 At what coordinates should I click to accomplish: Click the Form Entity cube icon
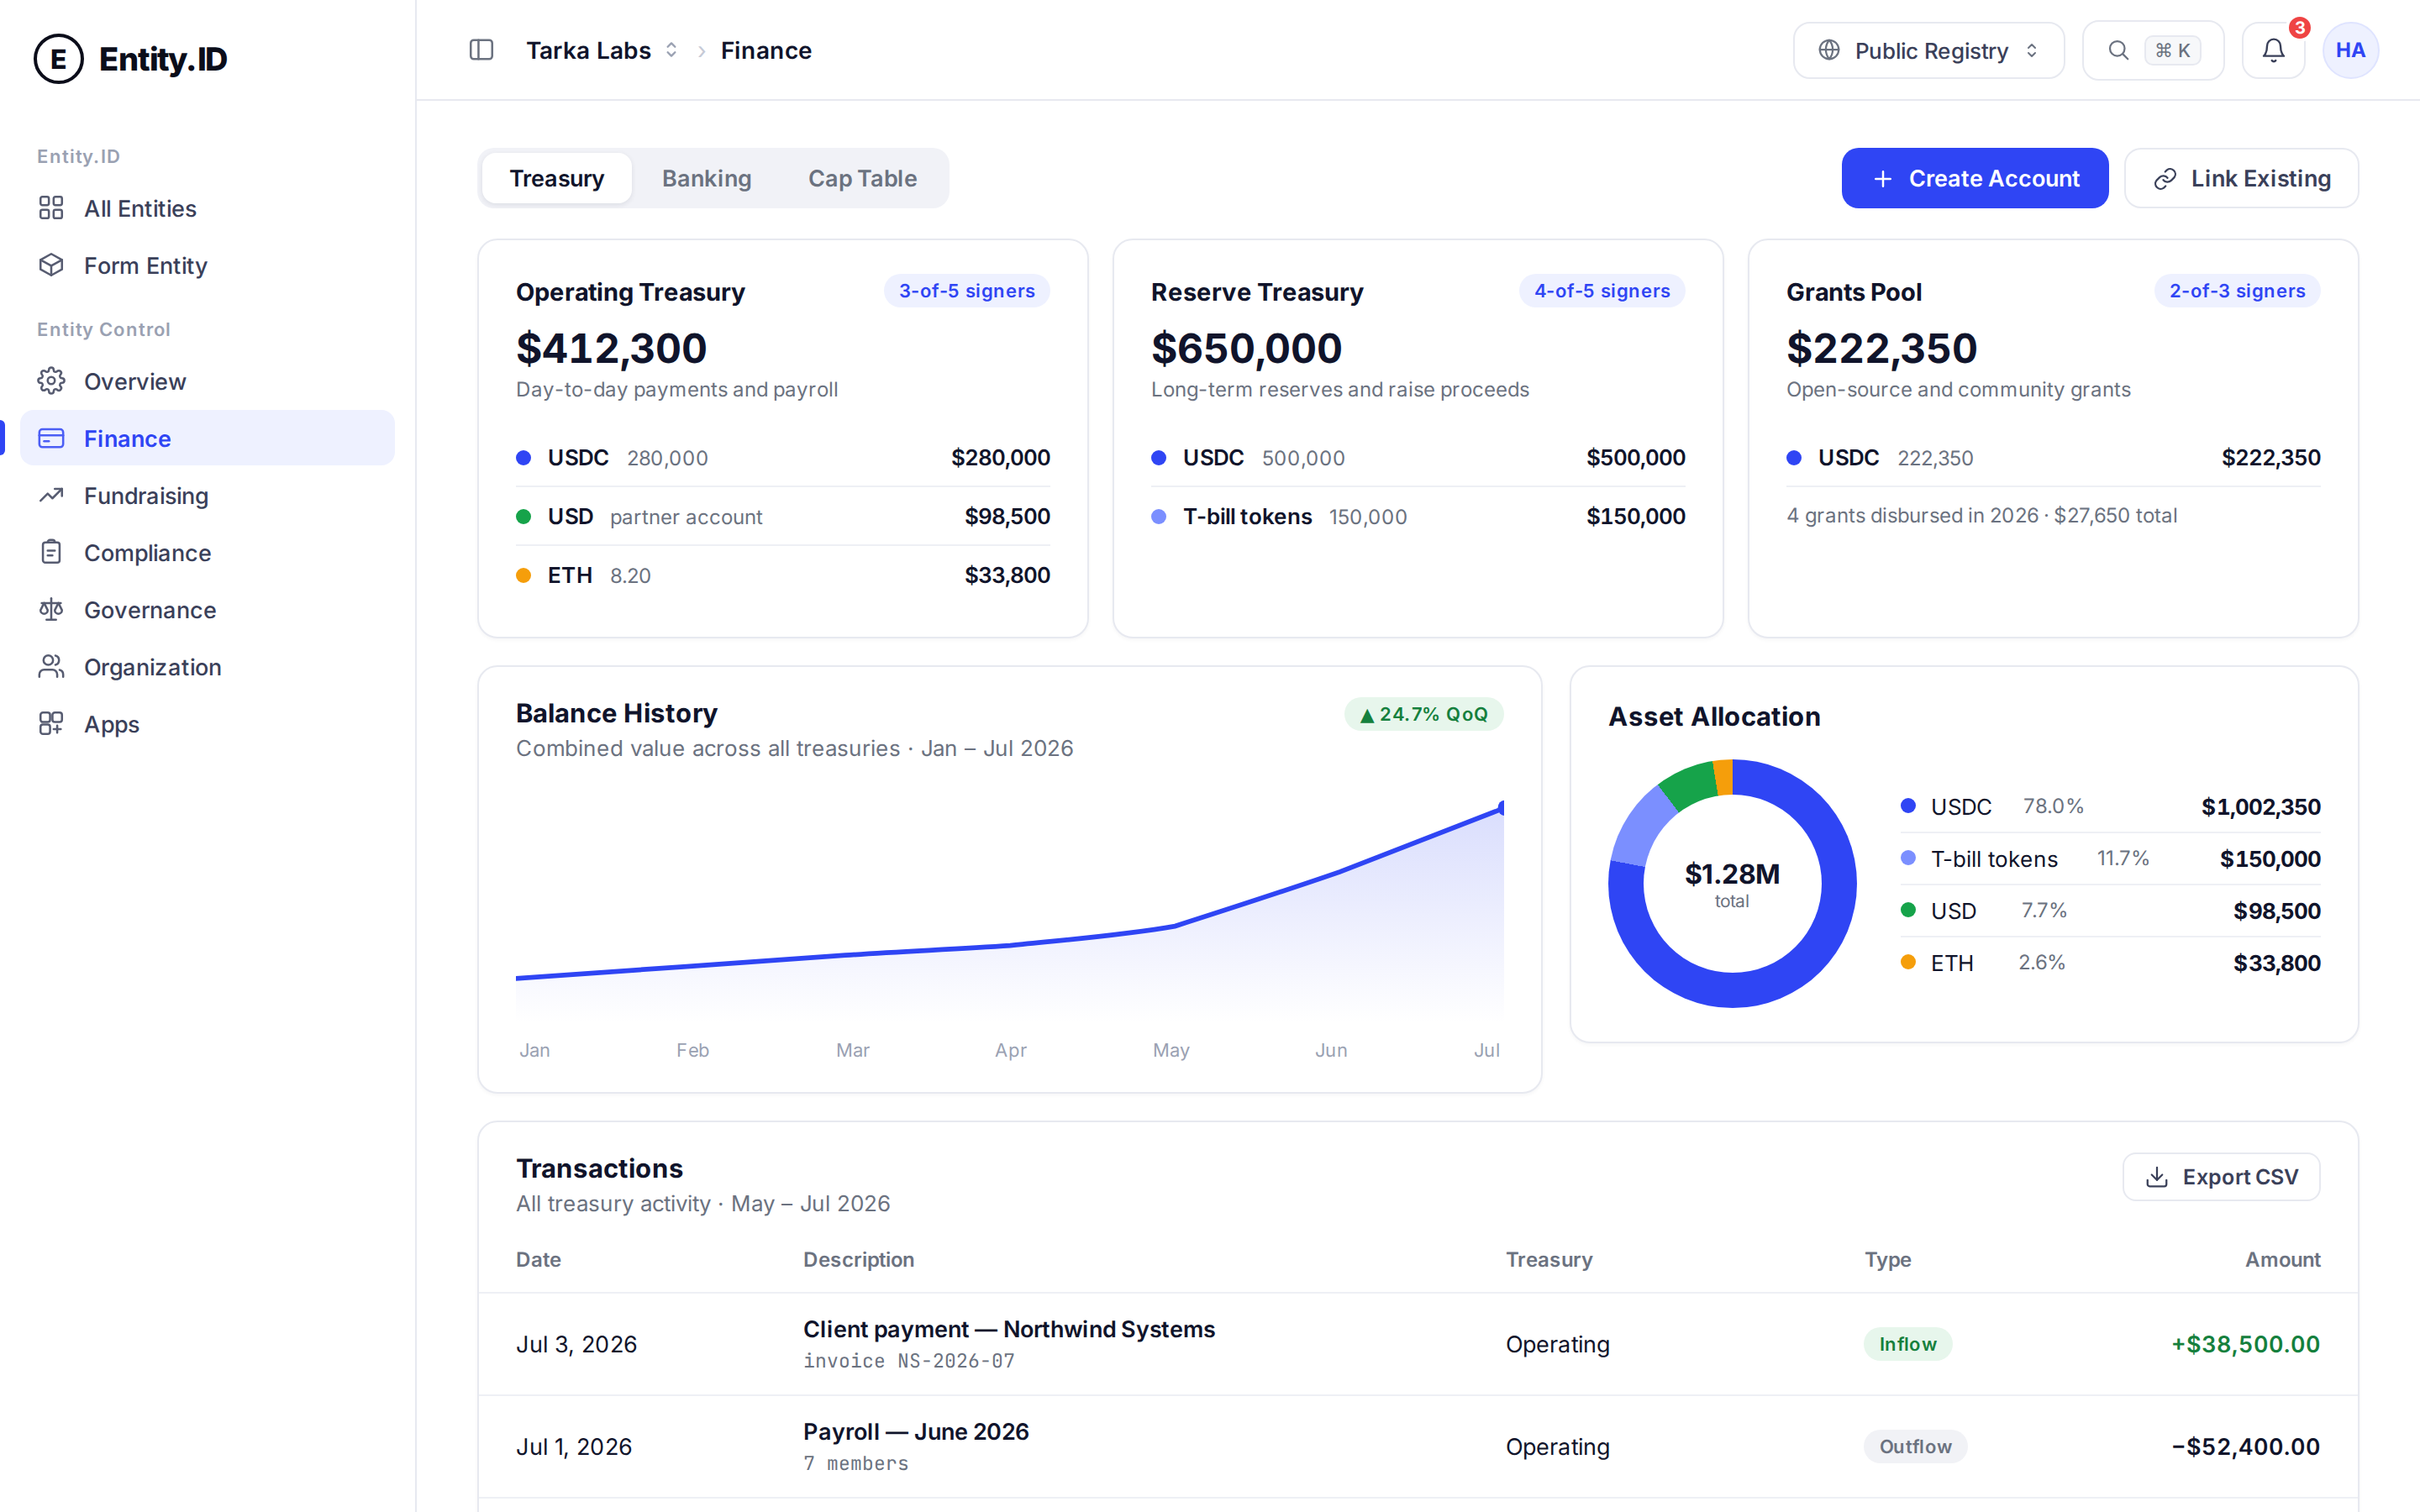(51, 265)
